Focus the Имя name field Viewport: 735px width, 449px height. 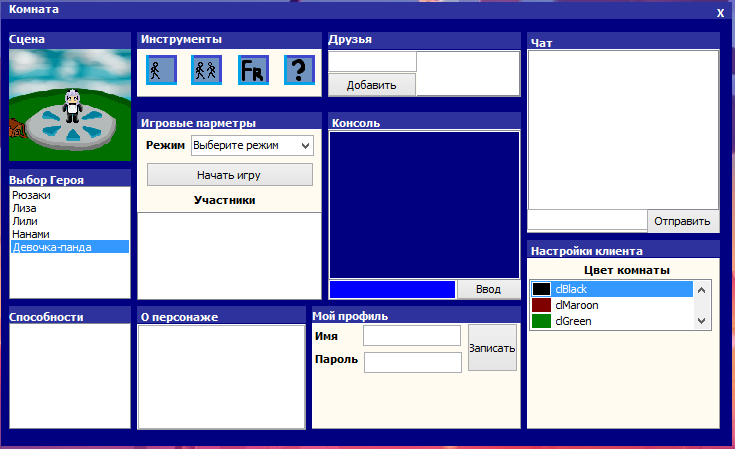[412, 336]
